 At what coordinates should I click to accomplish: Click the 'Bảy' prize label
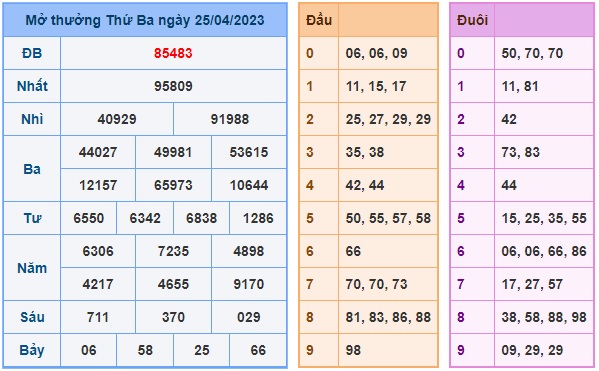[x=32, y=350]
